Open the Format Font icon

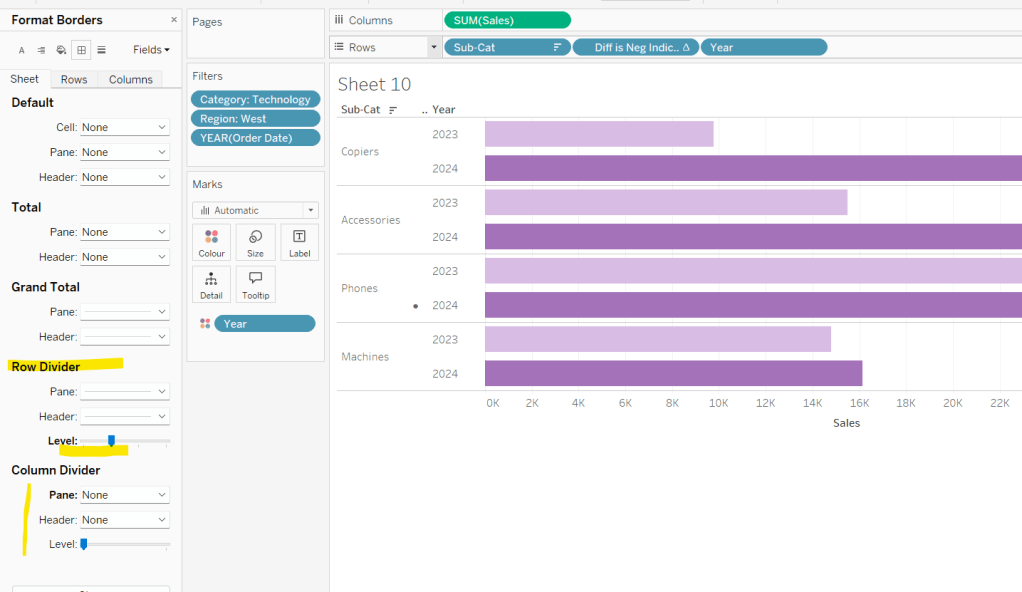point(22,50)
